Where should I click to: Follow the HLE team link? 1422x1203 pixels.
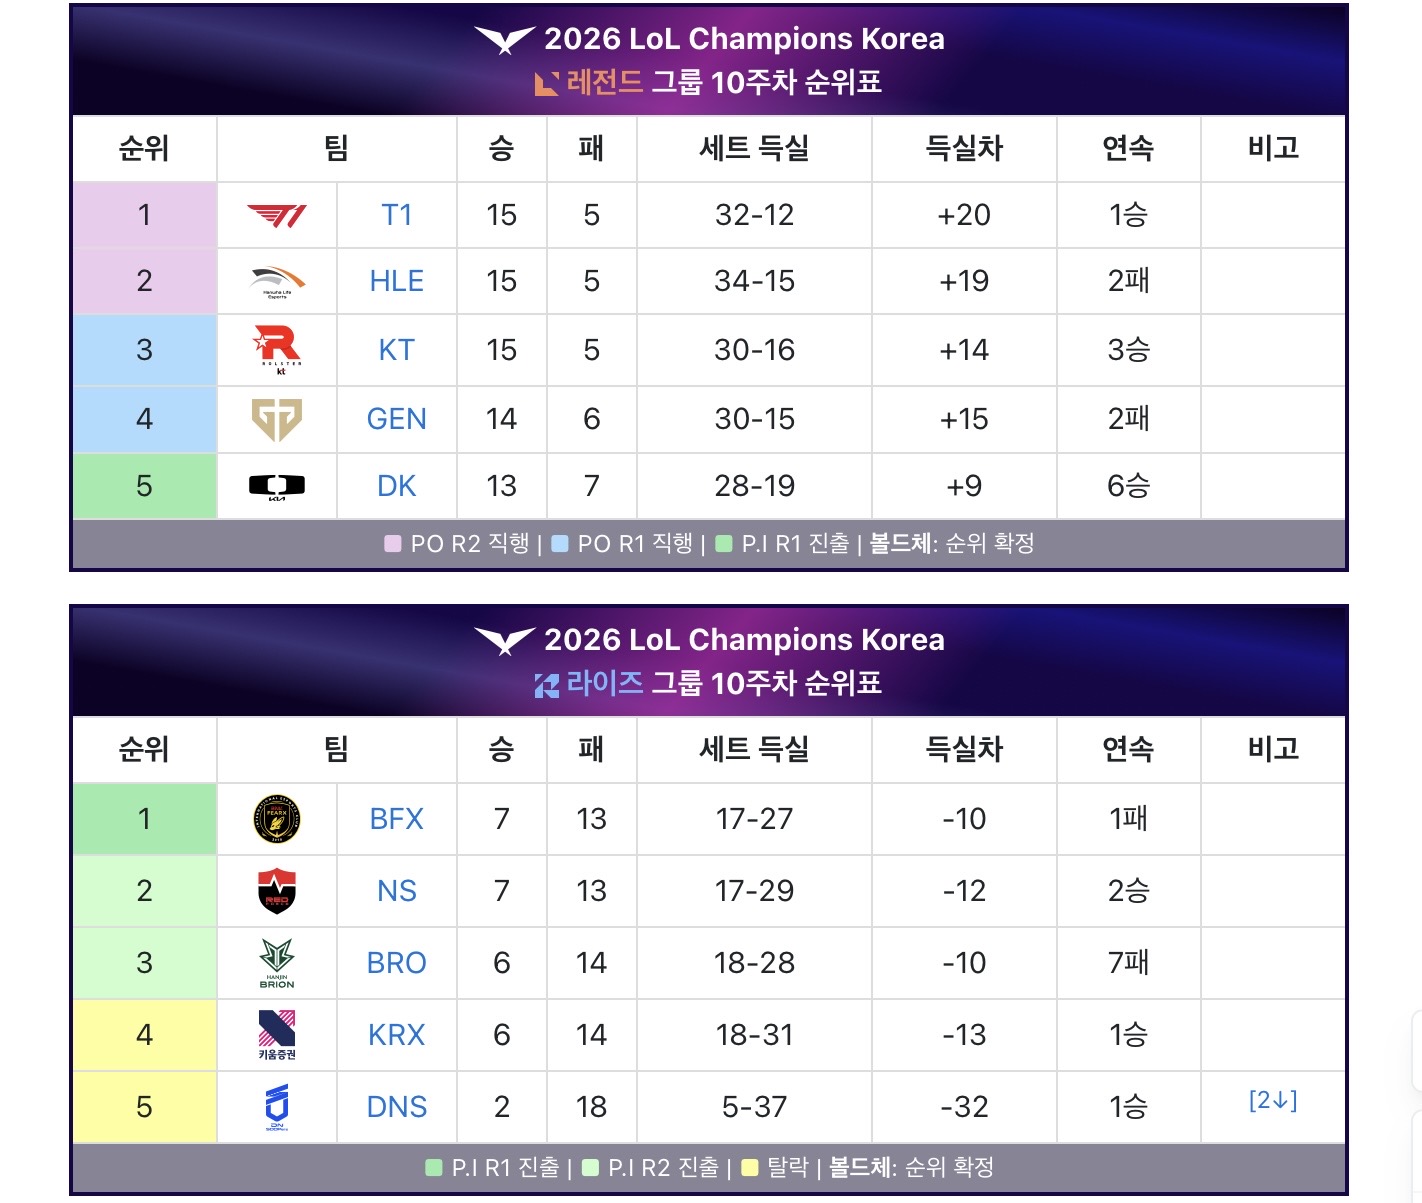coord(397,281)
